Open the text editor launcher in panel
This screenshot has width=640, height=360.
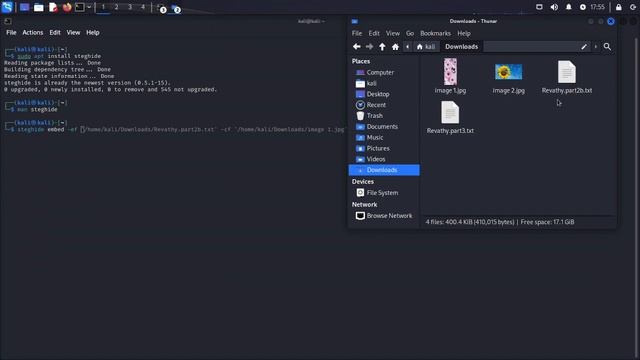tap(53, 7)
